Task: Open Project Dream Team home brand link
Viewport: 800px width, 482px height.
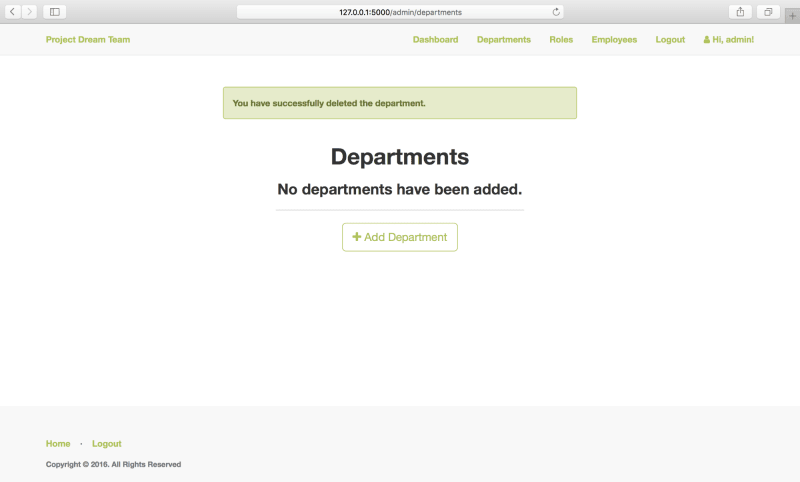Action: pos(88,39)
